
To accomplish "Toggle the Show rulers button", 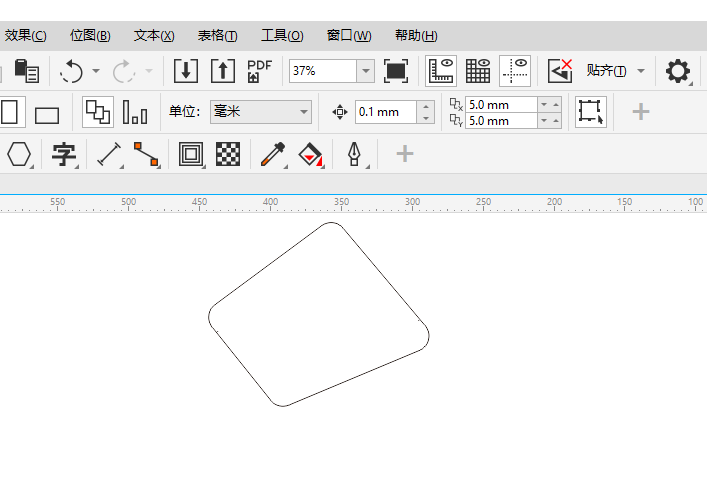I will [x=441, y=71].
